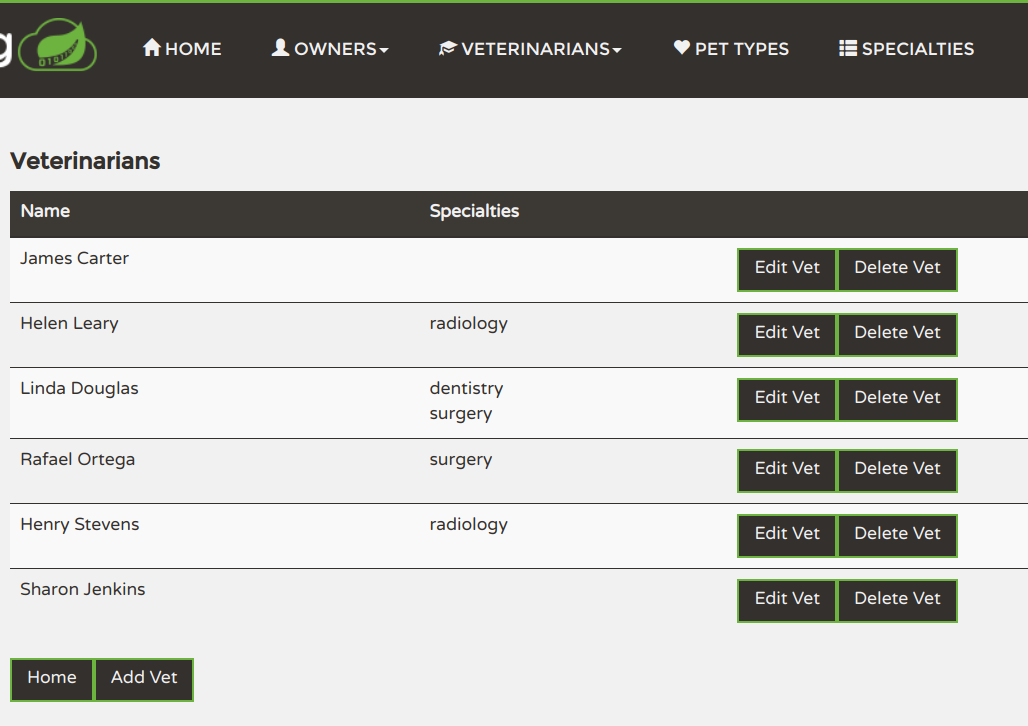Open the Pet Types page
Viewport: 1028px width, 726px height.
(730, 48)
